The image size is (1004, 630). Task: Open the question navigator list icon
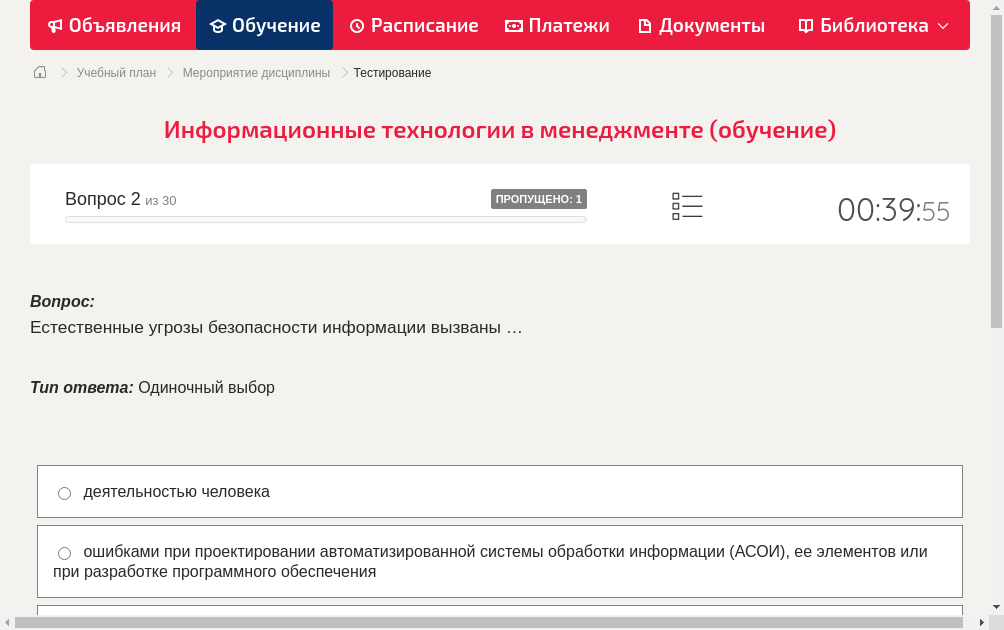(687, 205)
